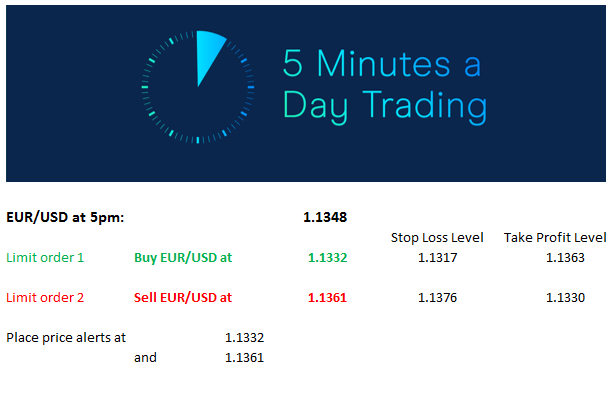Click the Stop Loss Level header
Screen dimensions: 611x394
(437, 237)
